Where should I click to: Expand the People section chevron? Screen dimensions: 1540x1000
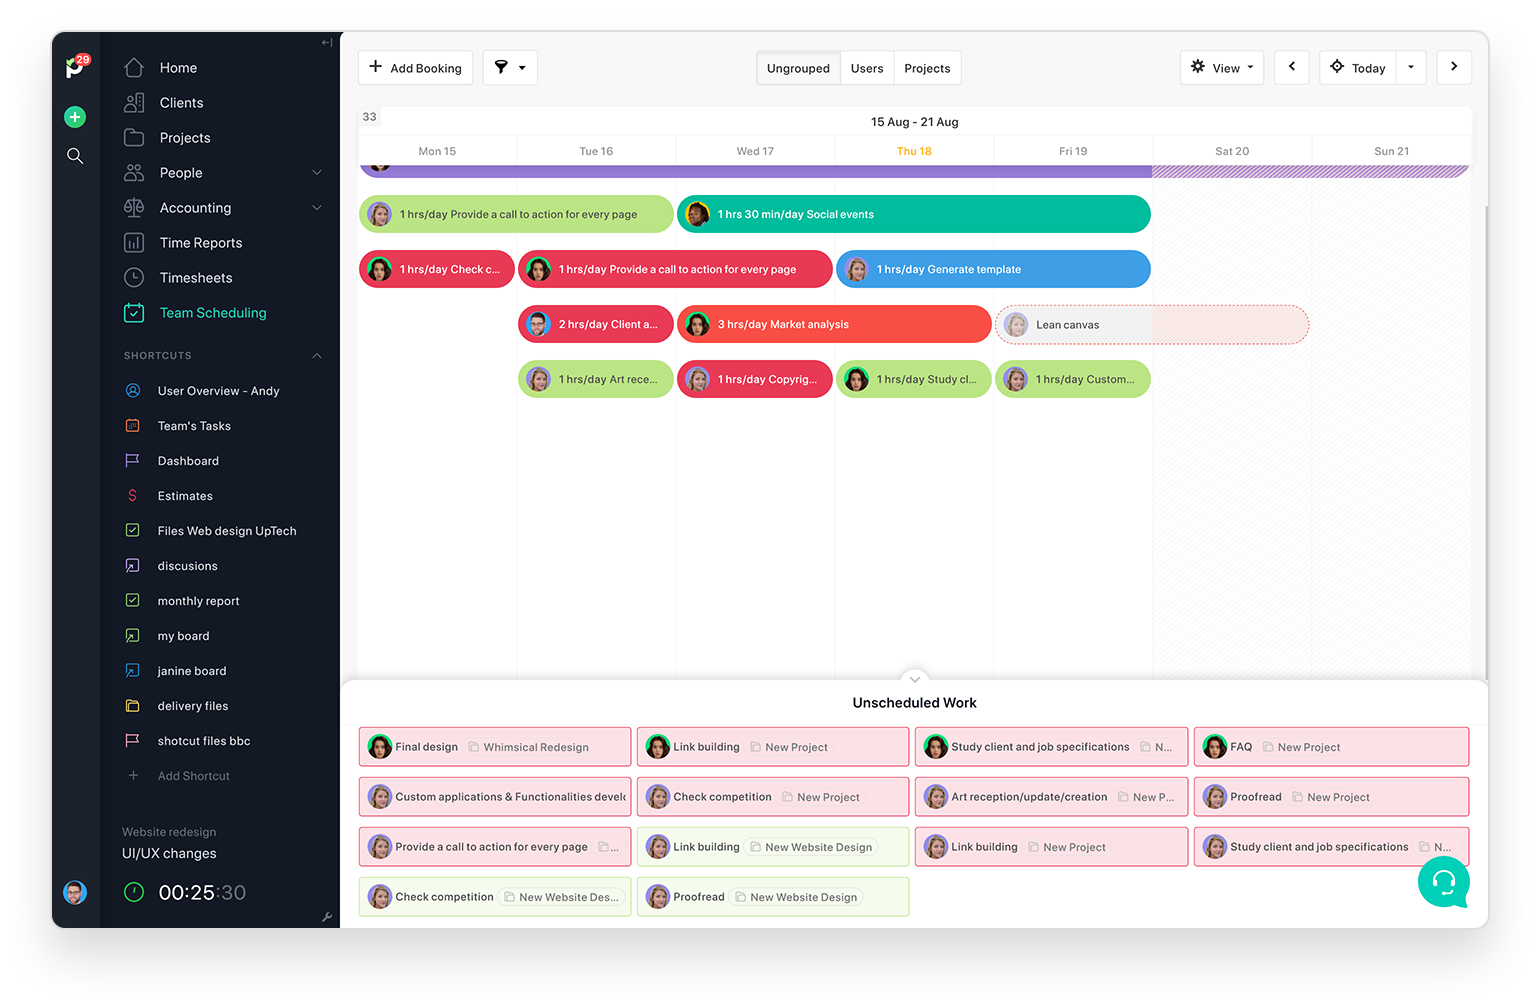[317, 172]
